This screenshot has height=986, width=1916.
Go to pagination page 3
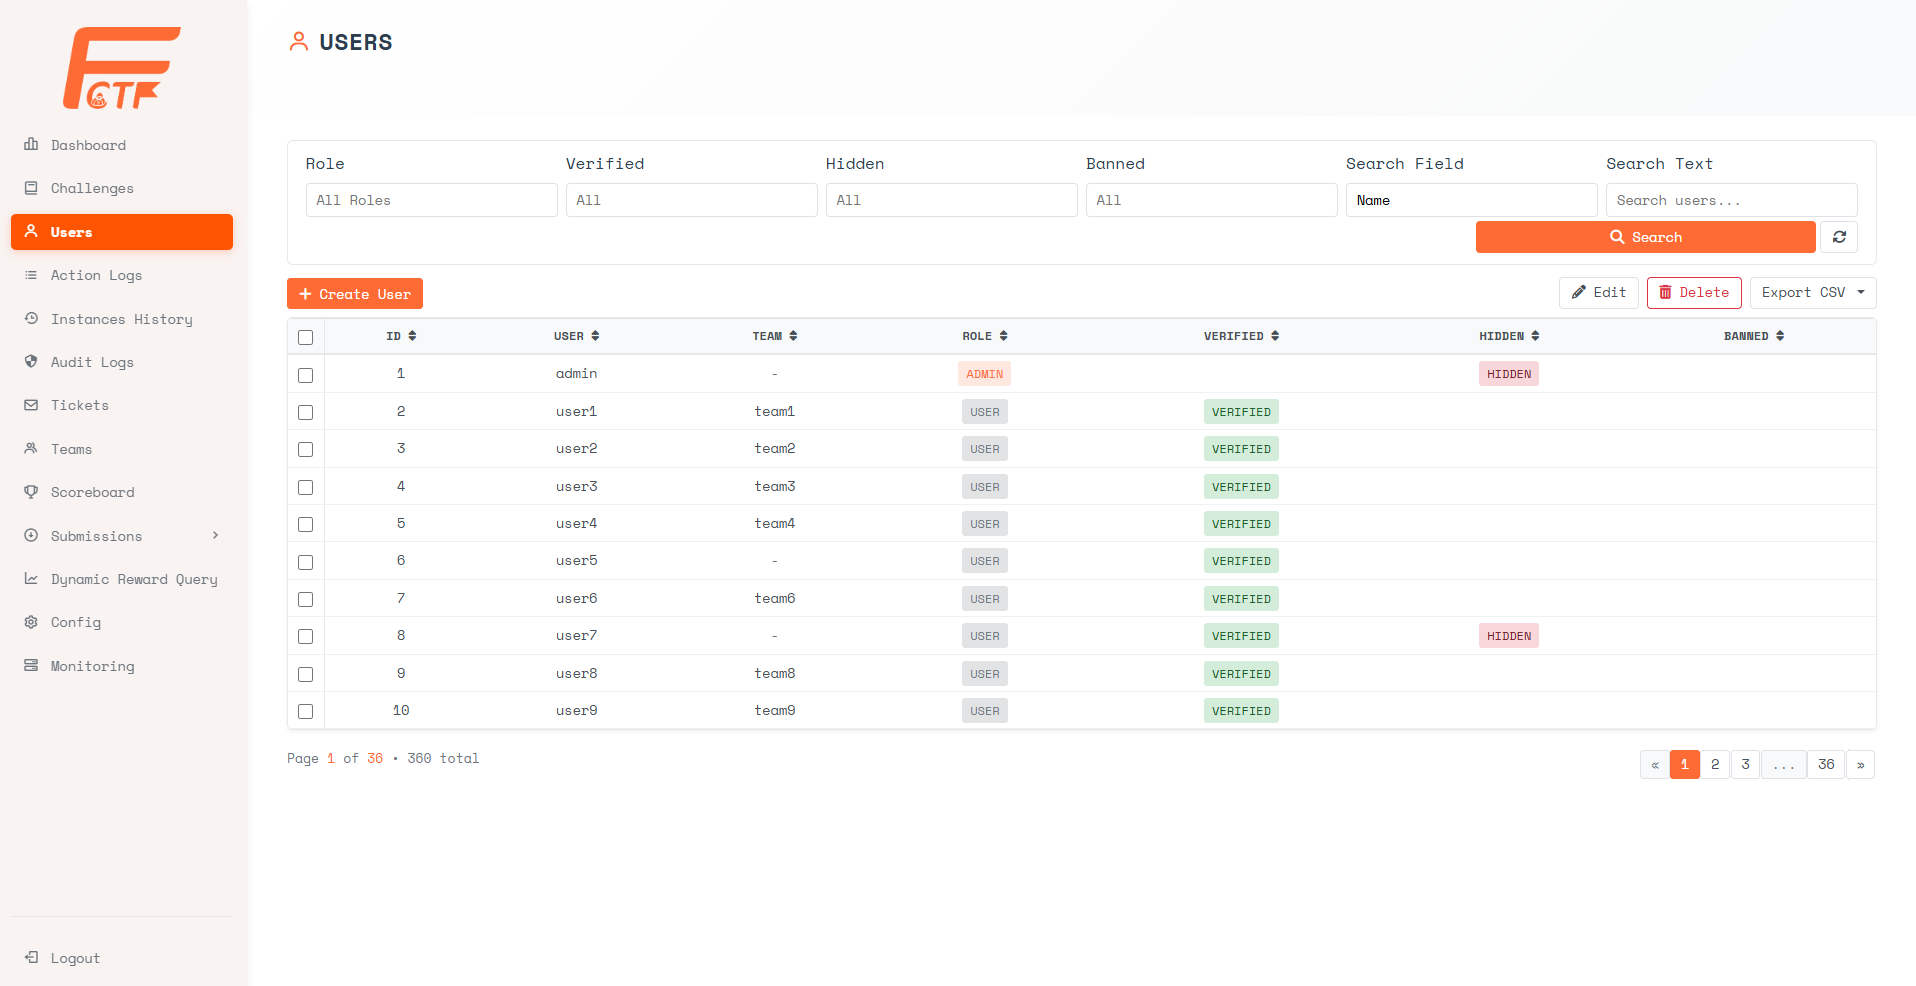pos(1745,765)
